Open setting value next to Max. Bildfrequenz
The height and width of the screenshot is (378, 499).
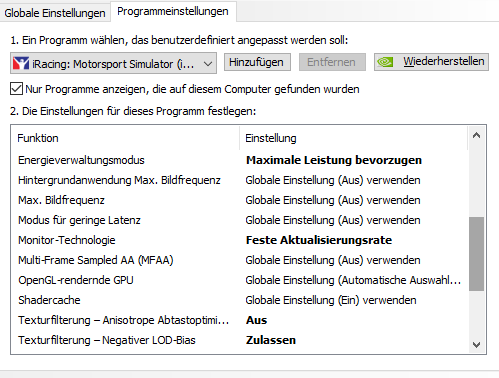333,200
